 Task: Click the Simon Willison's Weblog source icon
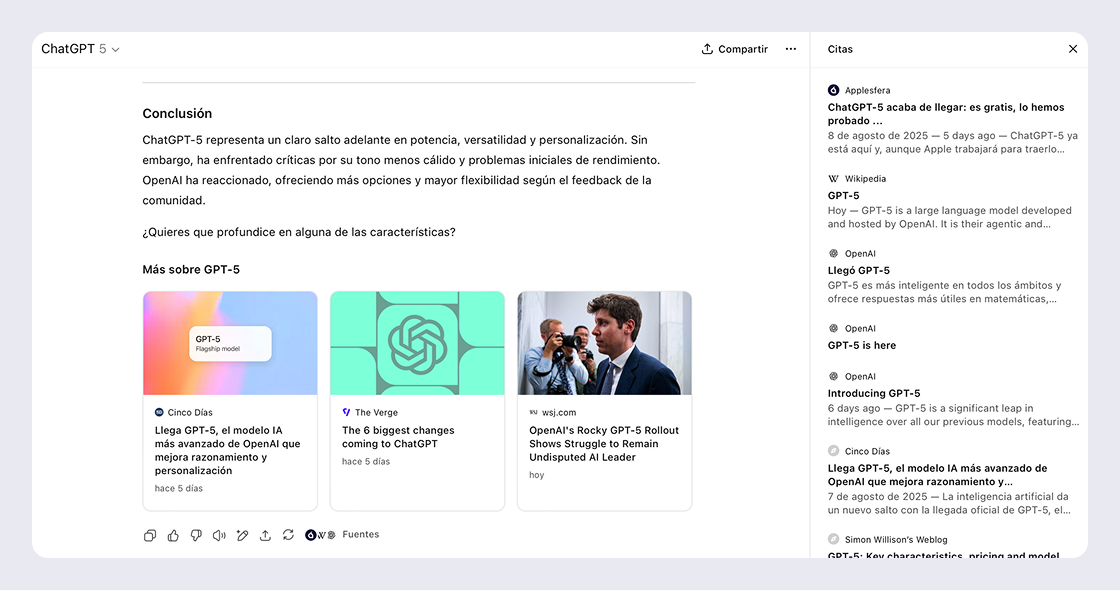(x=834, y=540)
